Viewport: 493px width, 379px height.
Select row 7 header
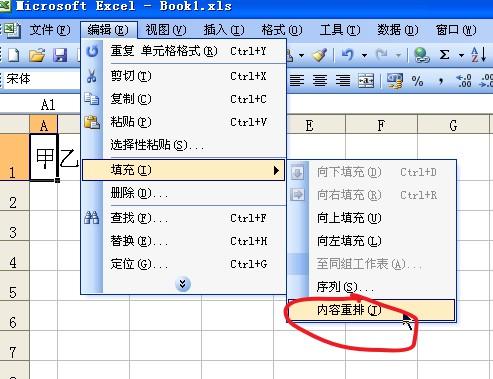(14, 346)
